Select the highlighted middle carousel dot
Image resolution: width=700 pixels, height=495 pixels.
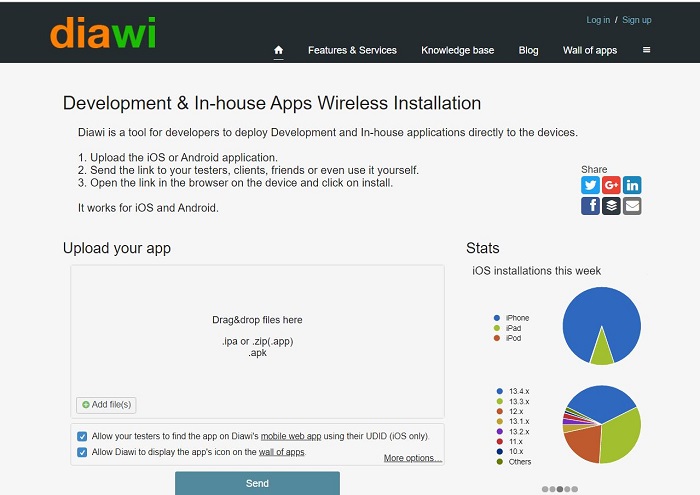click(560, 489)
